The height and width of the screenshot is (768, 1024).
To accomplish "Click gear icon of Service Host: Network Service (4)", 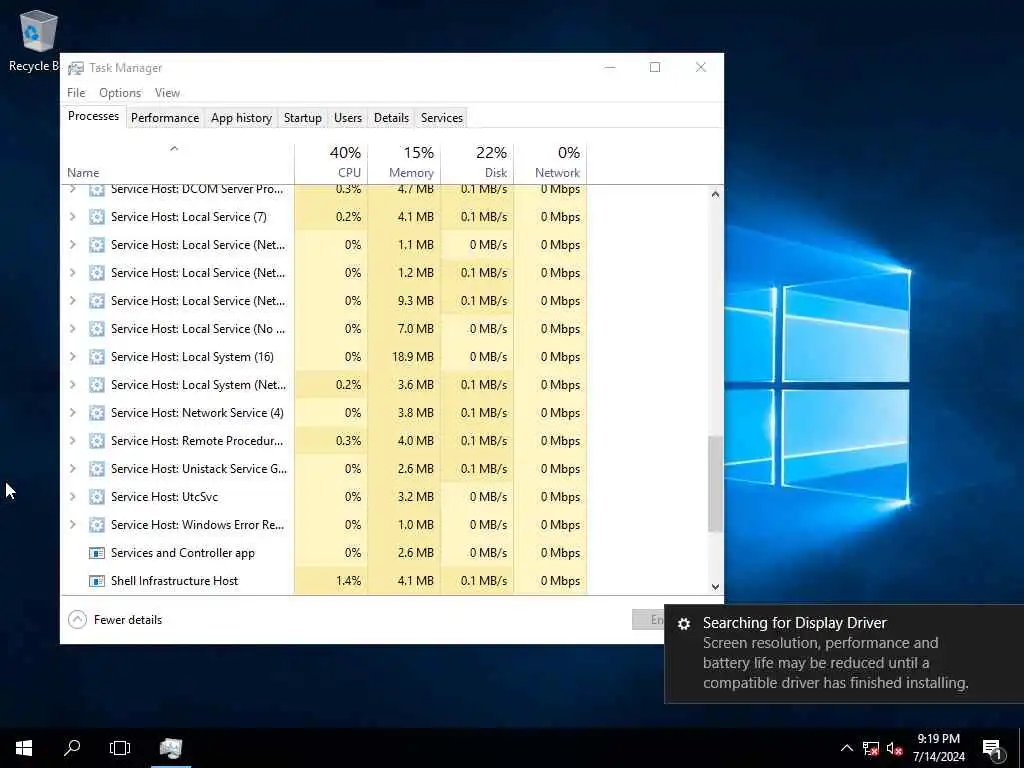I will coord(97,413).
